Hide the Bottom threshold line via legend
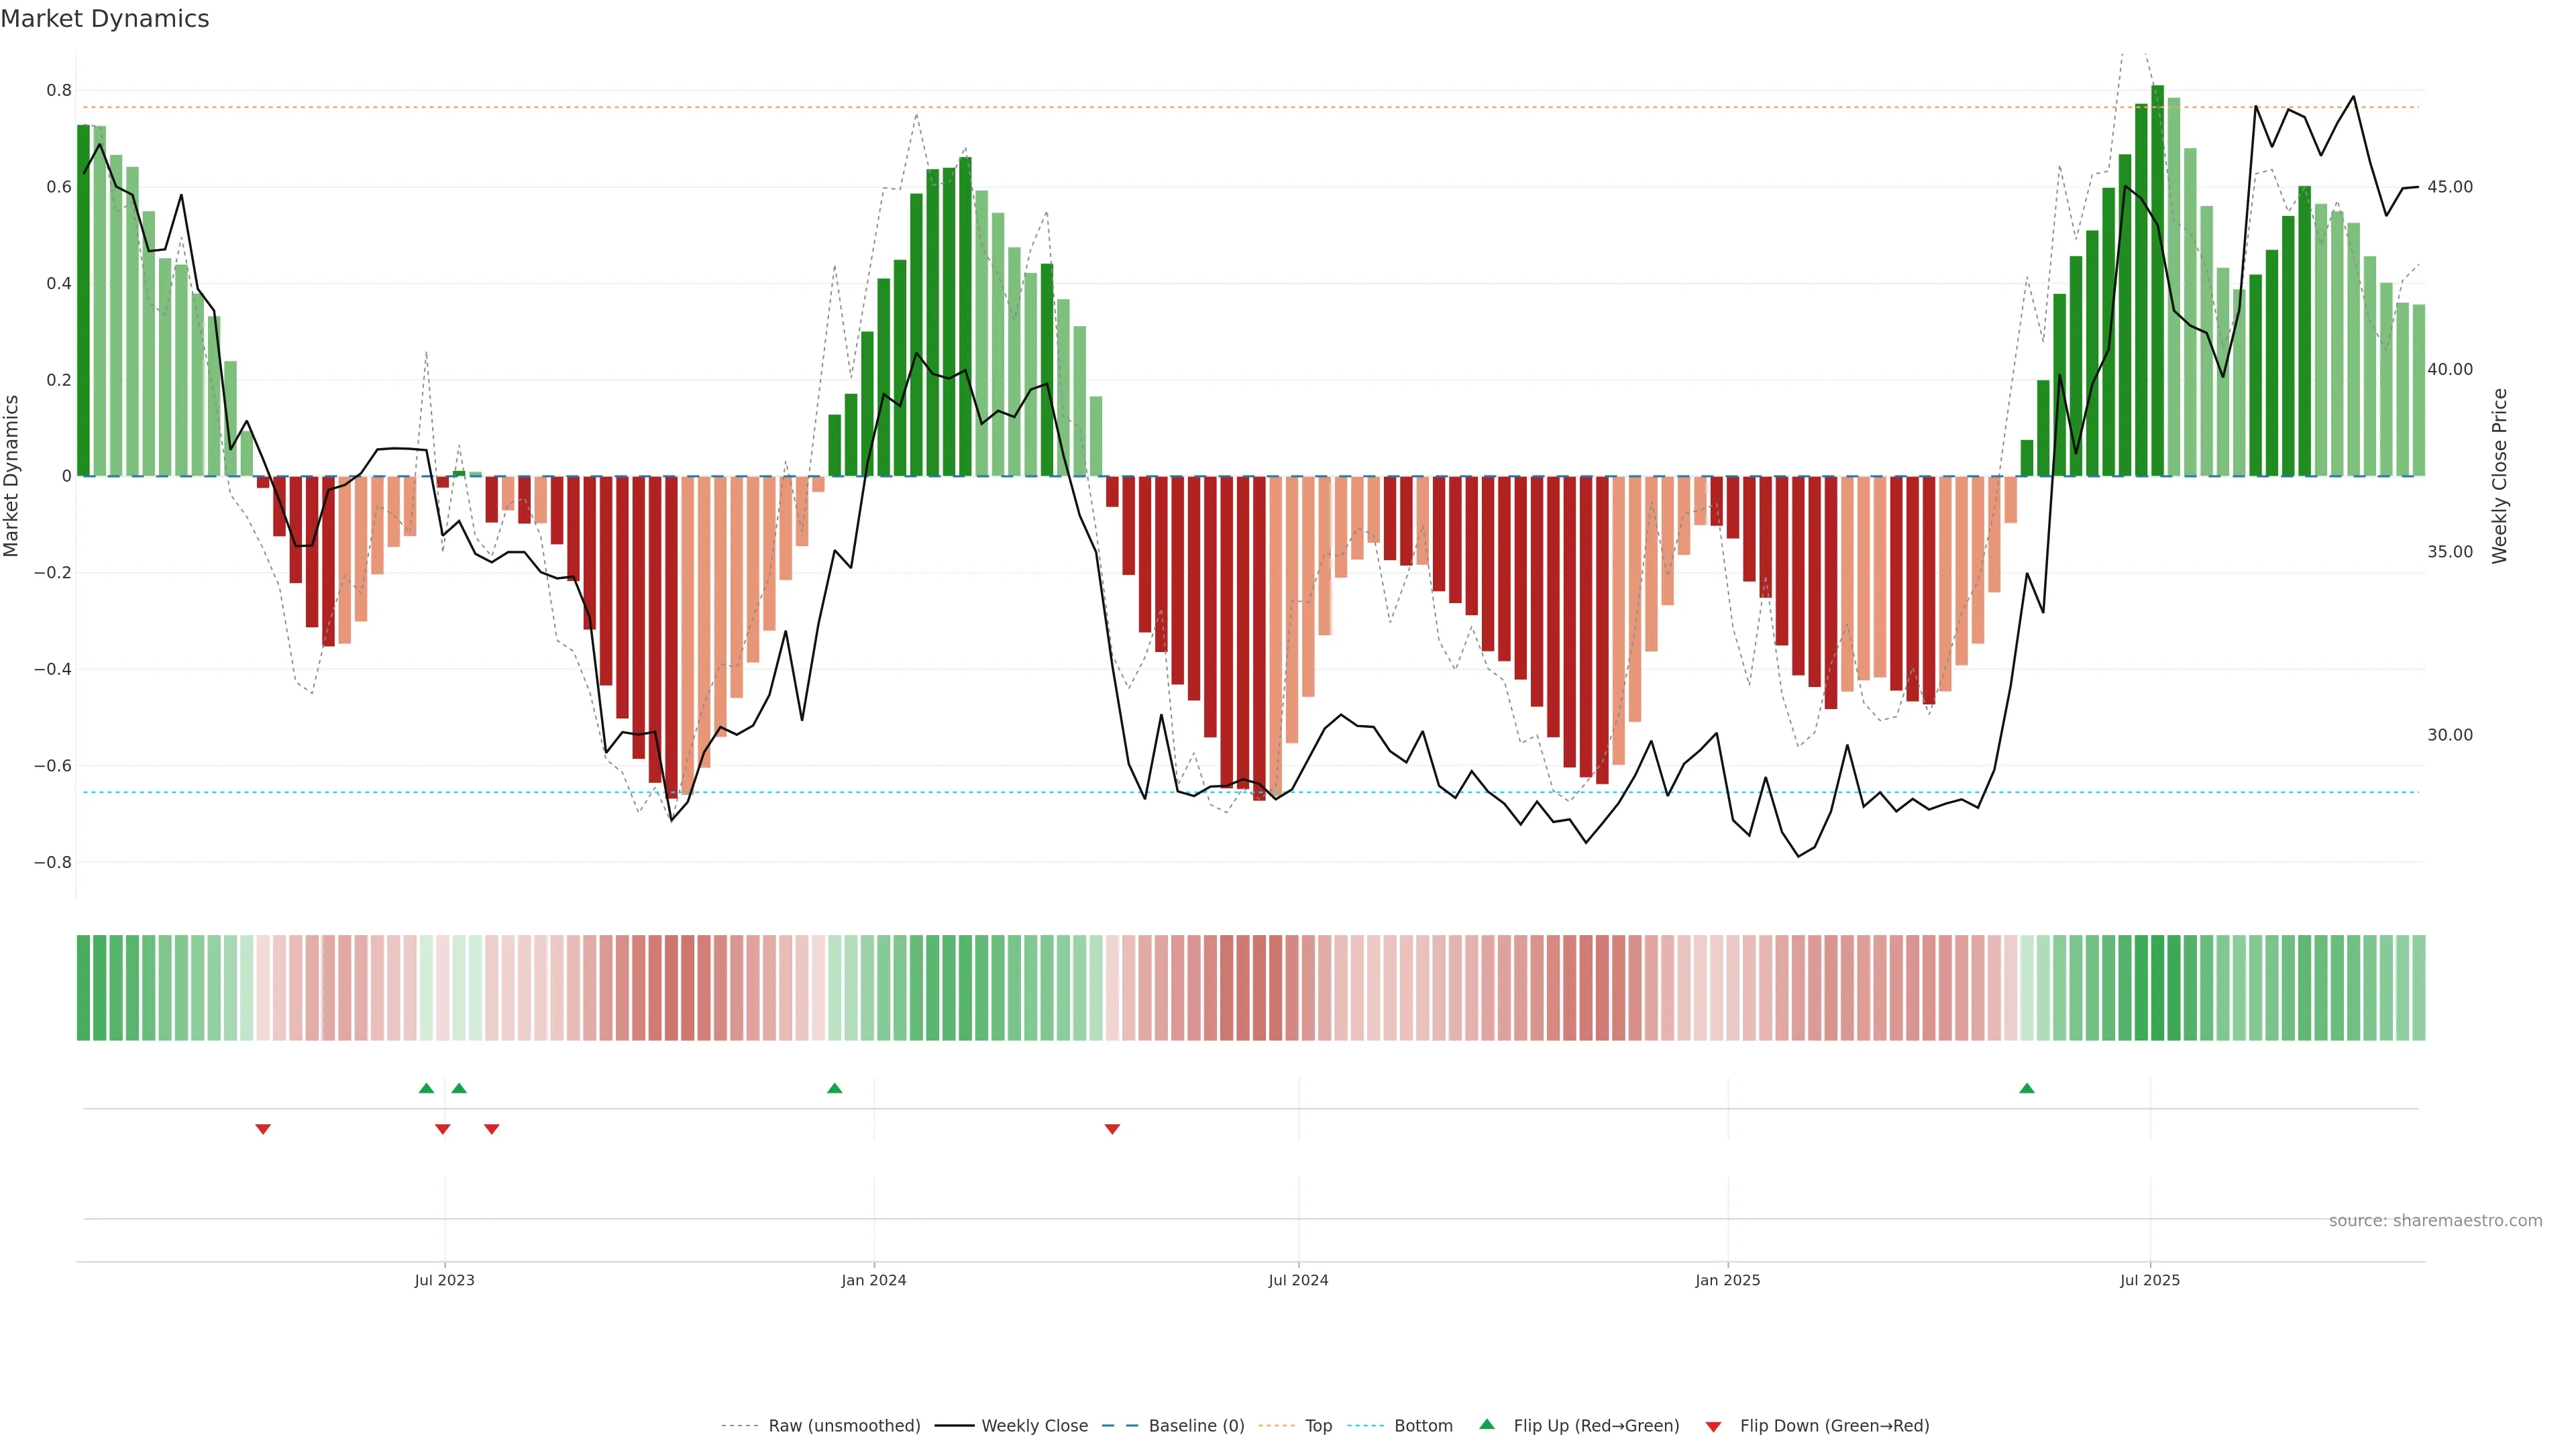Screen dimensions: 2576x1449 click(1423, 1426)
